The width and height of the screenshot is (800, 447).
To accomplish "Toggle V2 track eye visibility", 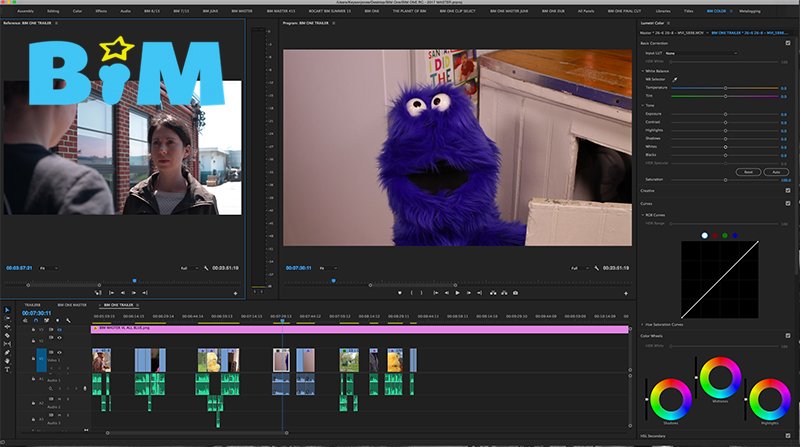I will 59,338.
